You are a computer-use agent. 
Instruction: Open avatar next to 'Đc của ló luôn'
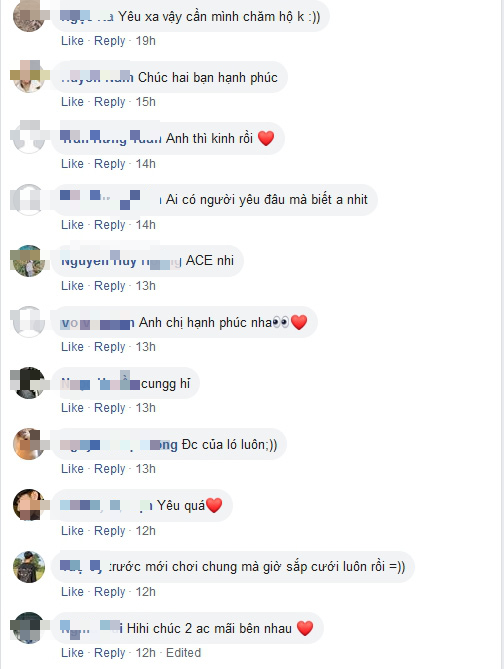pyautogui.click(x=29, y=444)
